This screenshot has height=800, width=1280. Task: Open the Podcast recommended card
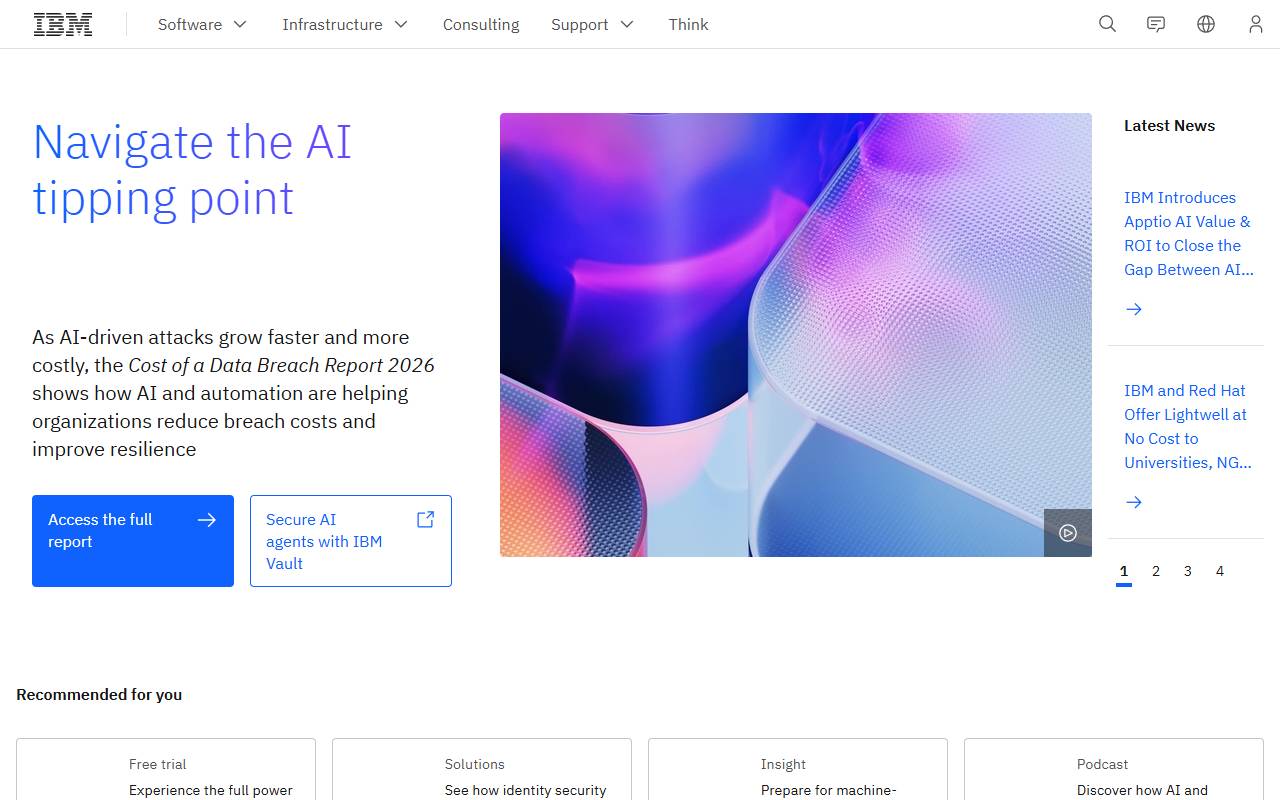1114,769
